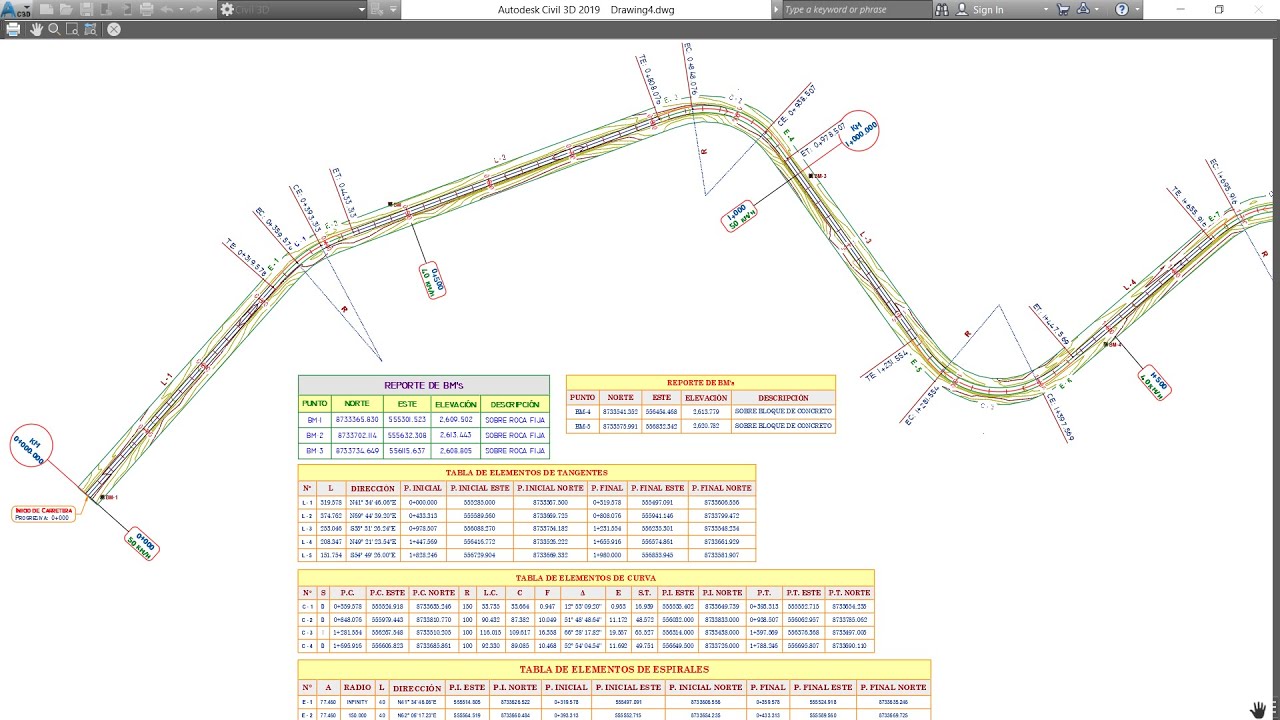Select the Pan hand tool
Screen dimensions: 1280x720
[36, 29]
